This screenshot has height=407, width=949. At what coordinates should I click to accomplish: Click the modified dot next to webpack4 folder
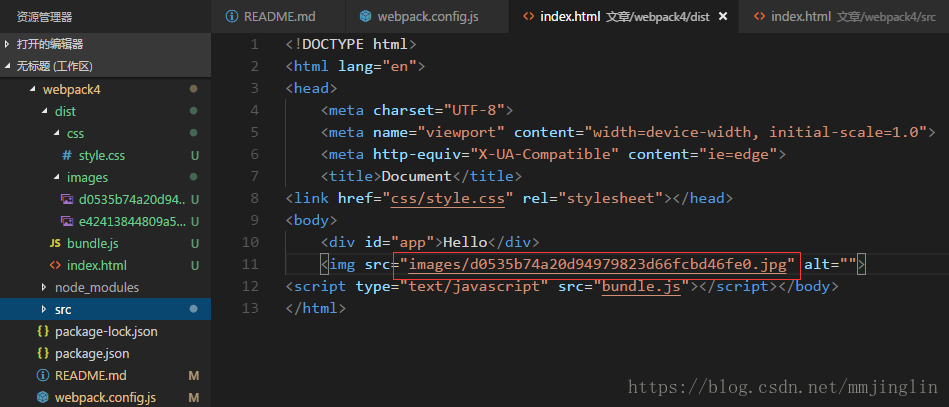pyautogui.click(x=194, y=89)
